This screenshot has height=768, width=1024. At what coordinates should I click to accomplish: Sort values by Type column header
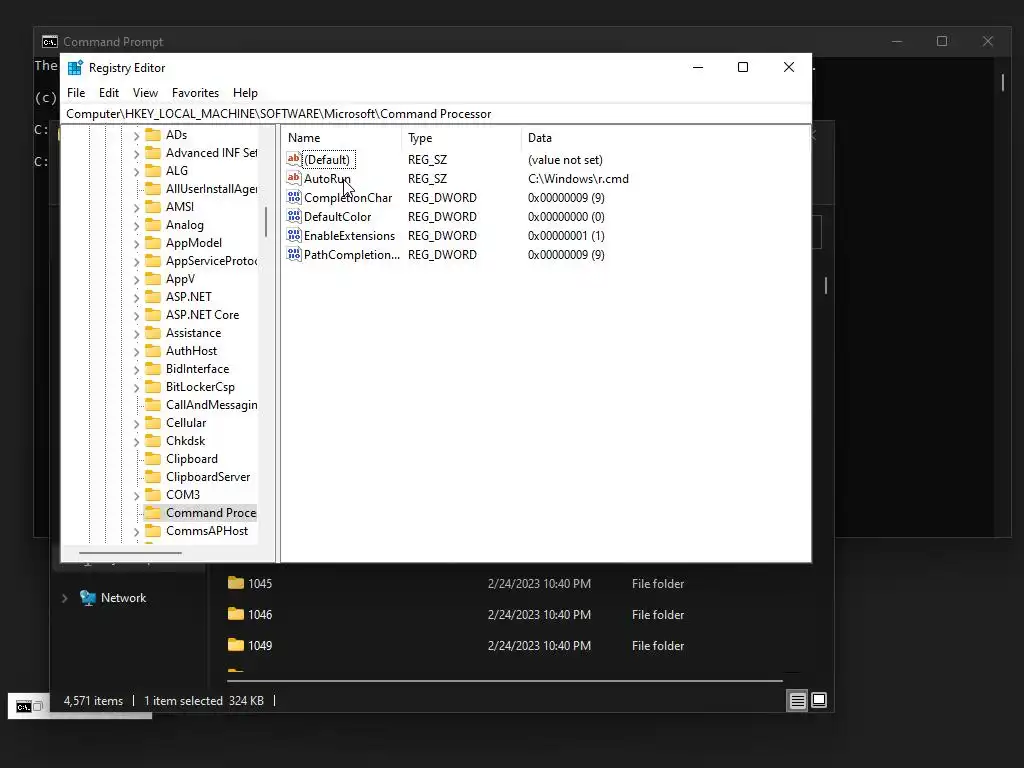[x=462, y=138]
